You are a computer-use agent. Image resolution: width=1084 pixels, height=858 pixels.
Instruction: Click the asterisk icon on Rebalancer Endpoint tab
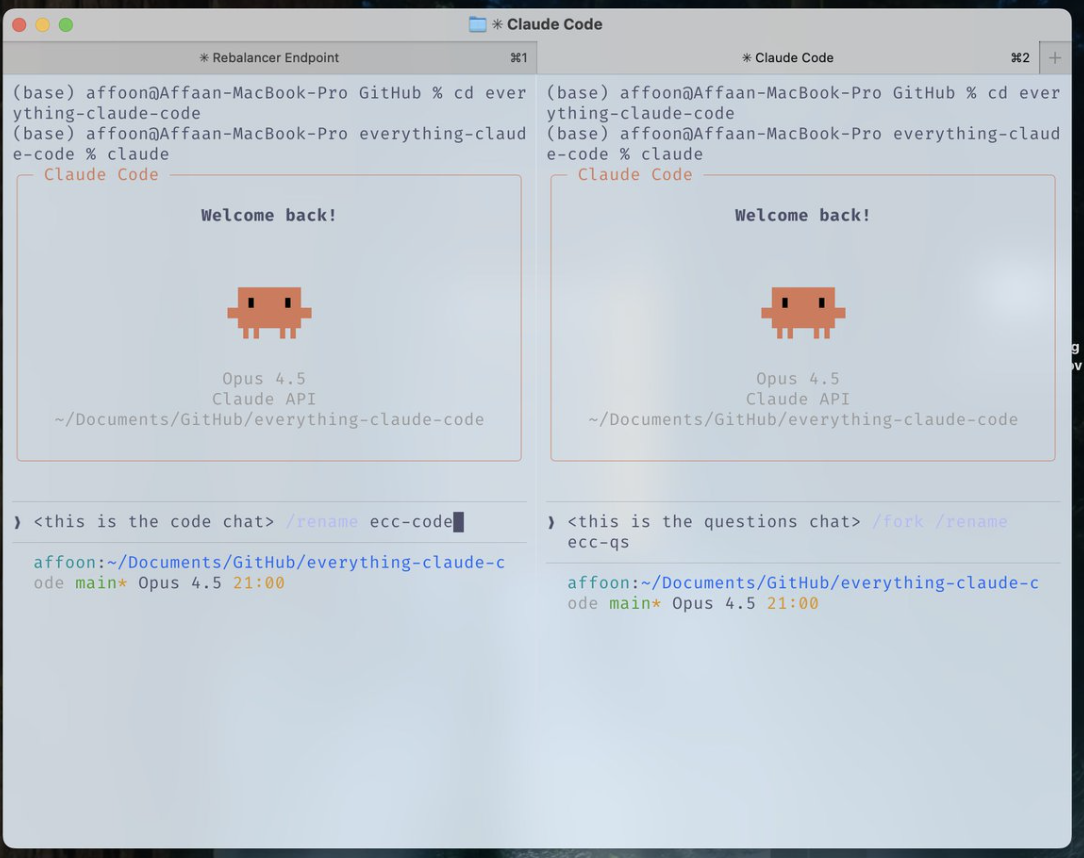(x=204, y=58)
